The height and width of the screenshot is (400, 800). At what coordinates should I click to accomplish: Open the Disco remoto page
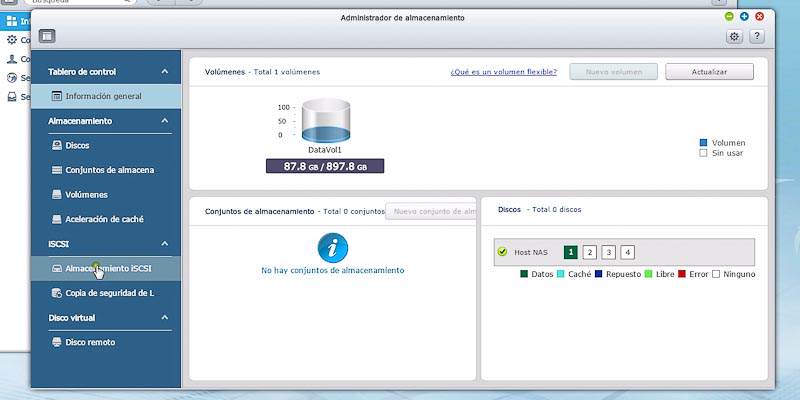click(106, 342)
